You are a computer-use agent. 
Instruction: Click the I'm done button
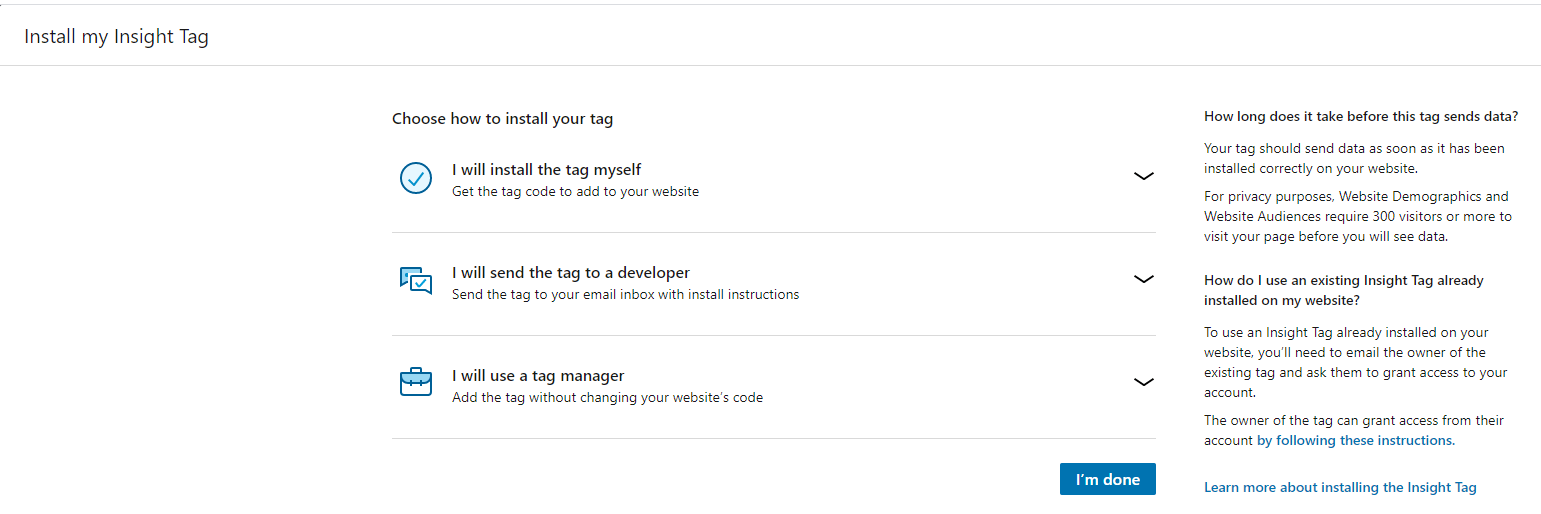tap(1107, 479)
